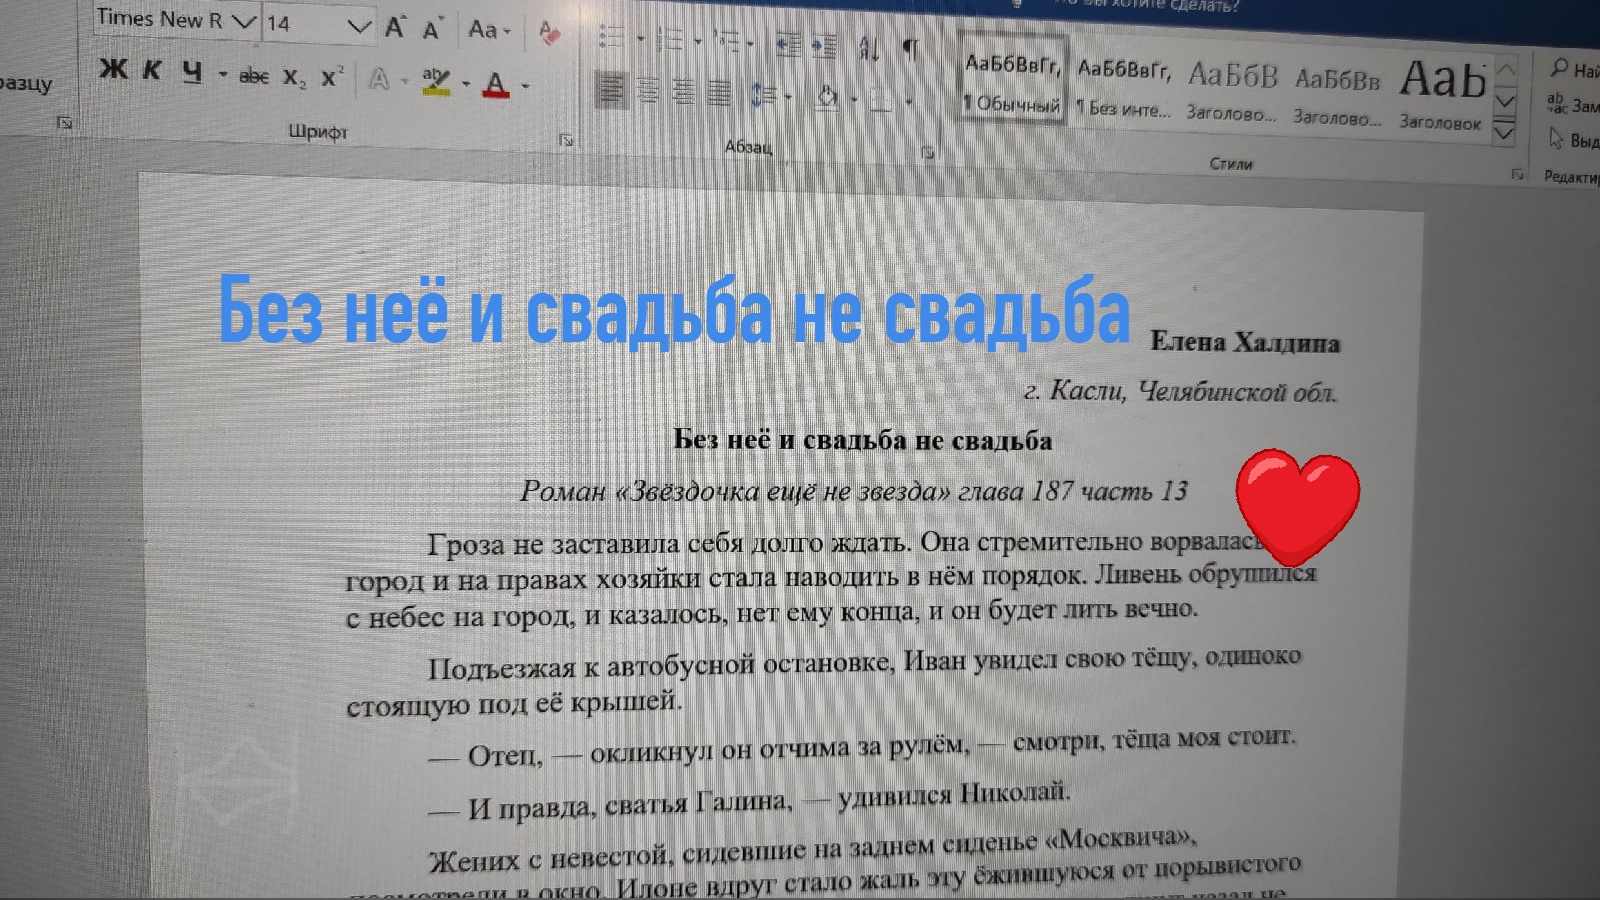Open the Абзац dialog launcher
The width and height of the screenshot is (1600, 900).
pos(927,152)
